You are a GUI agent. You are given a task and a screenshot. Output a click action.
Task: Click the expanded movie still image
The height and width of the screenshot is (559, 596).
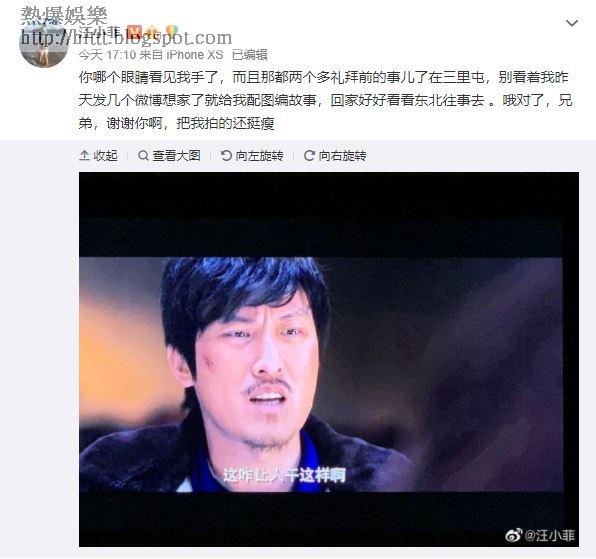[329, 359]
